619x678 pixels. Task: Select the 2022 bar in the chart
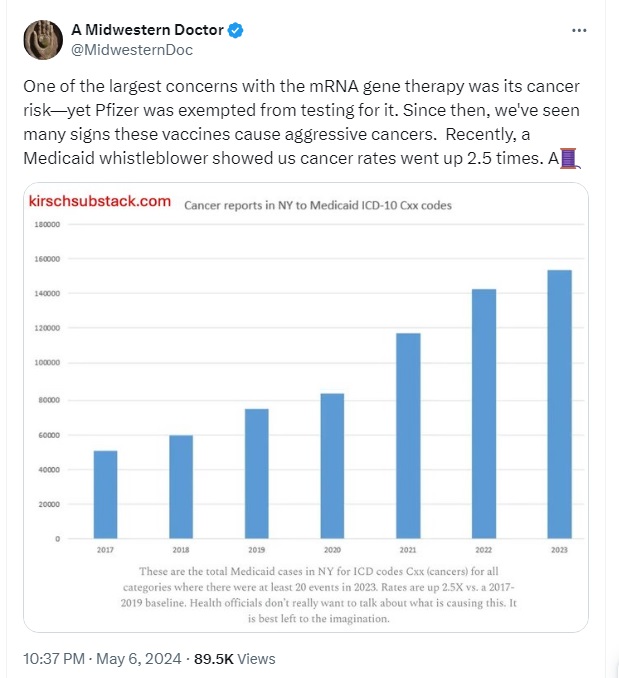[484, 414]
